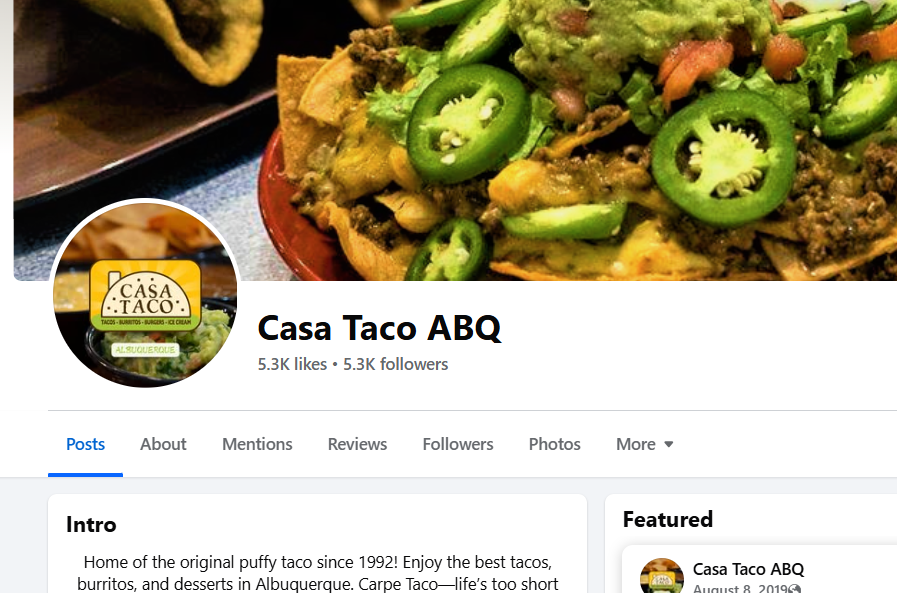The image size is (897, 593).
Task: Click the public globe privacy icon
Action: click(x=794, y=589)
